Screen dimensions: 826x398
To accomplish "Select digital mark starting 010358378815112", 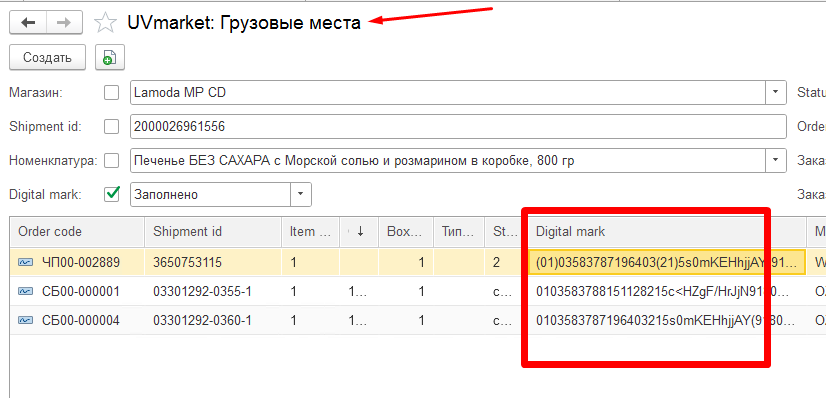I will 667,291.
